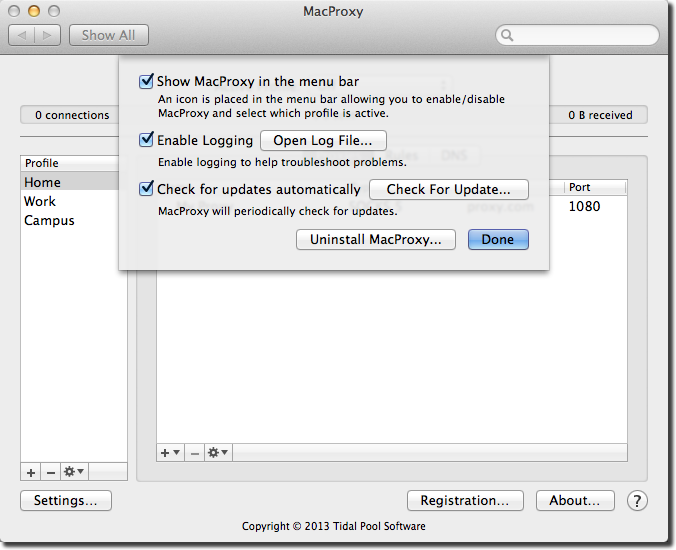The width and height of the screenshot is (676, 550).
Task: Click the magnifying glass search icon
Action: pos(507,35)
